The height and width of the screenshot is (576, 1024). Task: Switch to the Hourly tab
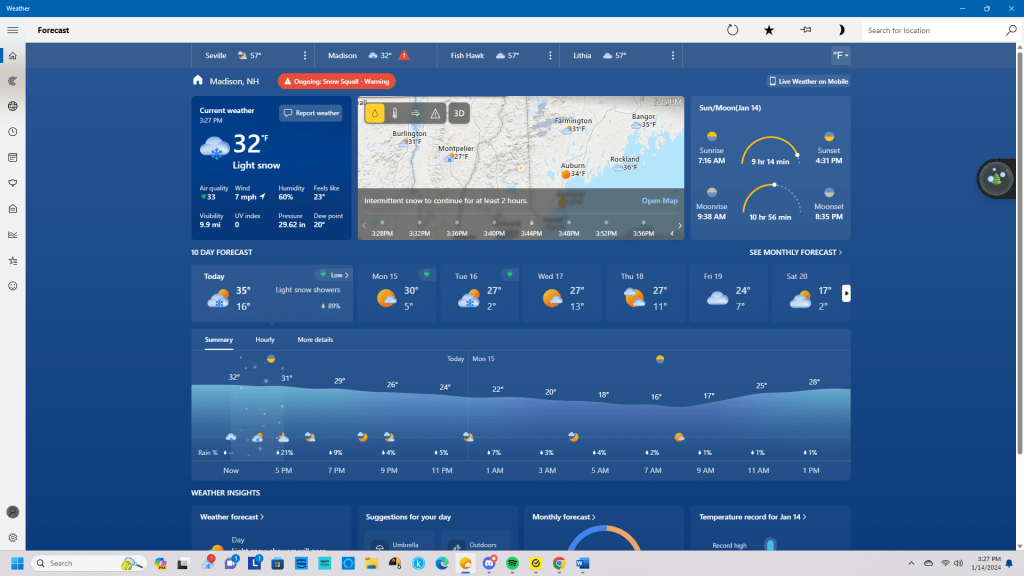[265, 340]
